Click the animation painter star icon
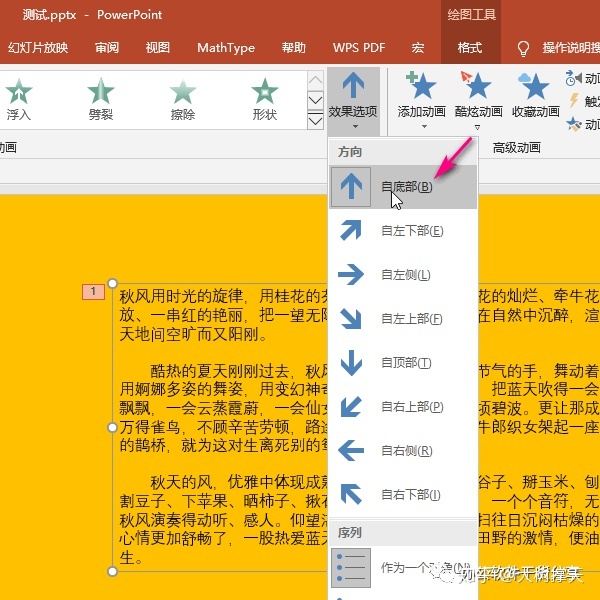 click(574, 124)
